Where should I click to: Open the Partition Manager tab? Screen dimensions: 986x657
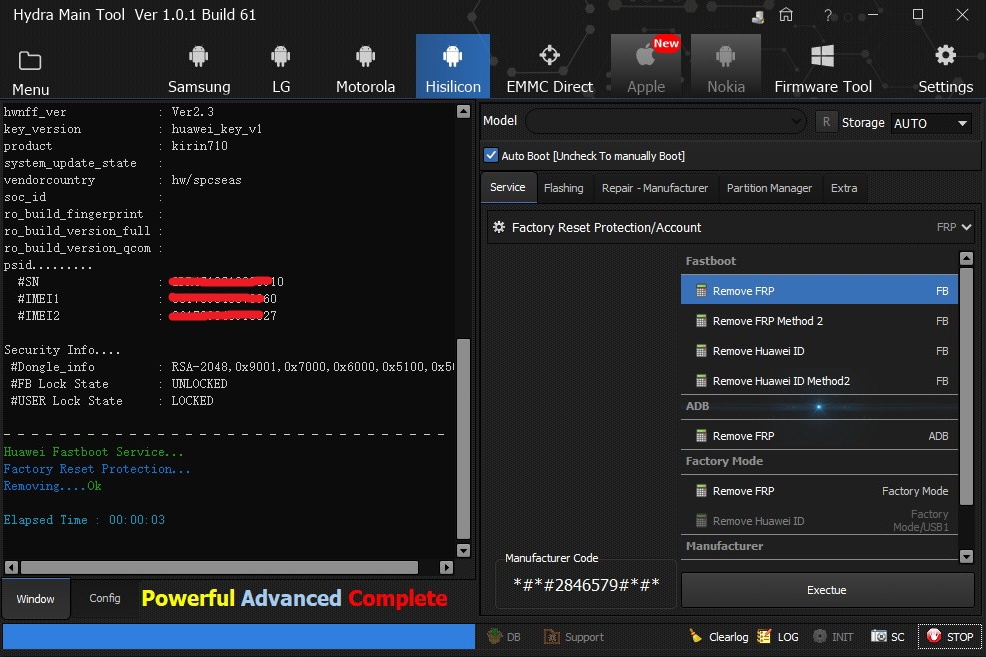(767, 188)
